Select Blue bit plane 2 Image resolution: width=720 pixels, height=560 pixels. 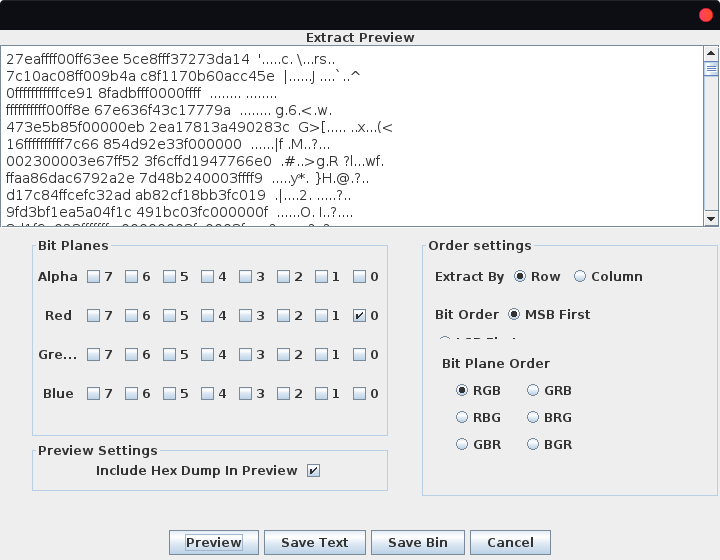(x=284, y=393)
